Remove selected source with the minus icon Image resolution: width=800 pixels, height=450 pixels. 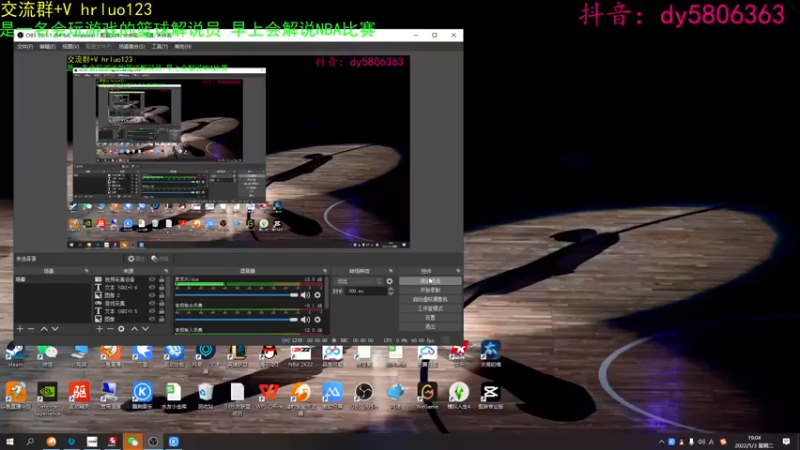click(x=110, y=329)
